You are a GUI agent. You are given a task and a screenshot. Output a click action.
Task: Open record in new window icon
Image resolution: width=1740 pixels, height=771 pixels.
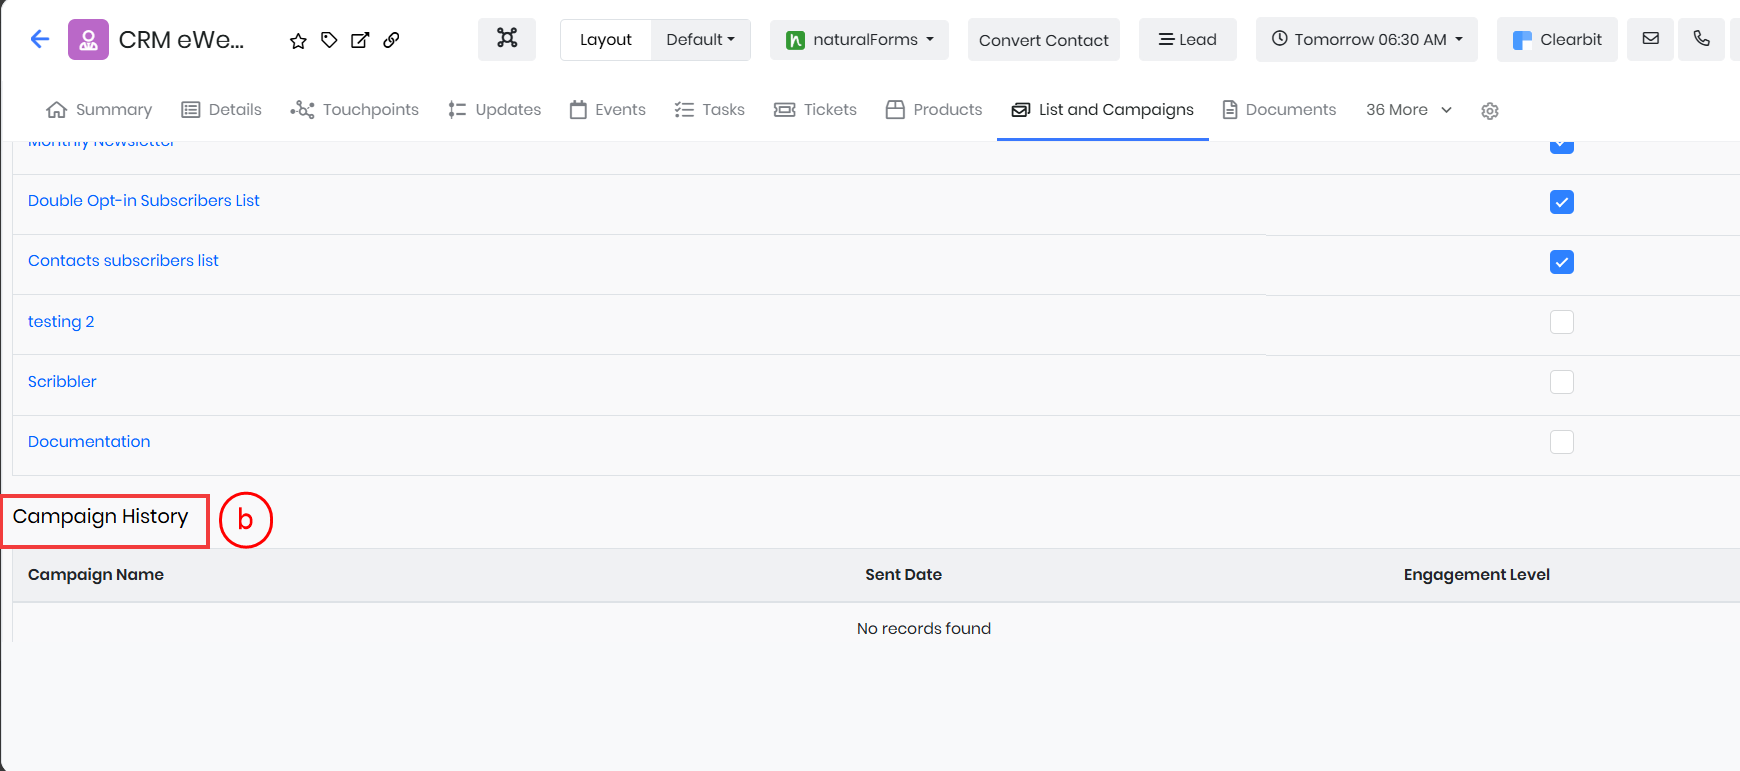click(x=360, y=40)
